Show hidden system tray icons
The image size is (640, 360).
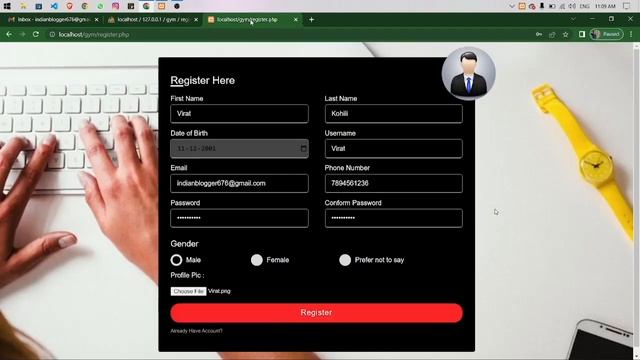512,6
